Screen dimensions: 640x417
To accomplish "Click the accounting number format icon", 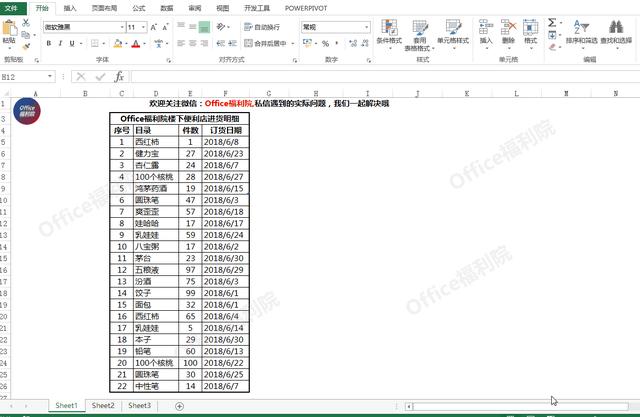I will (x=307, y=43).
